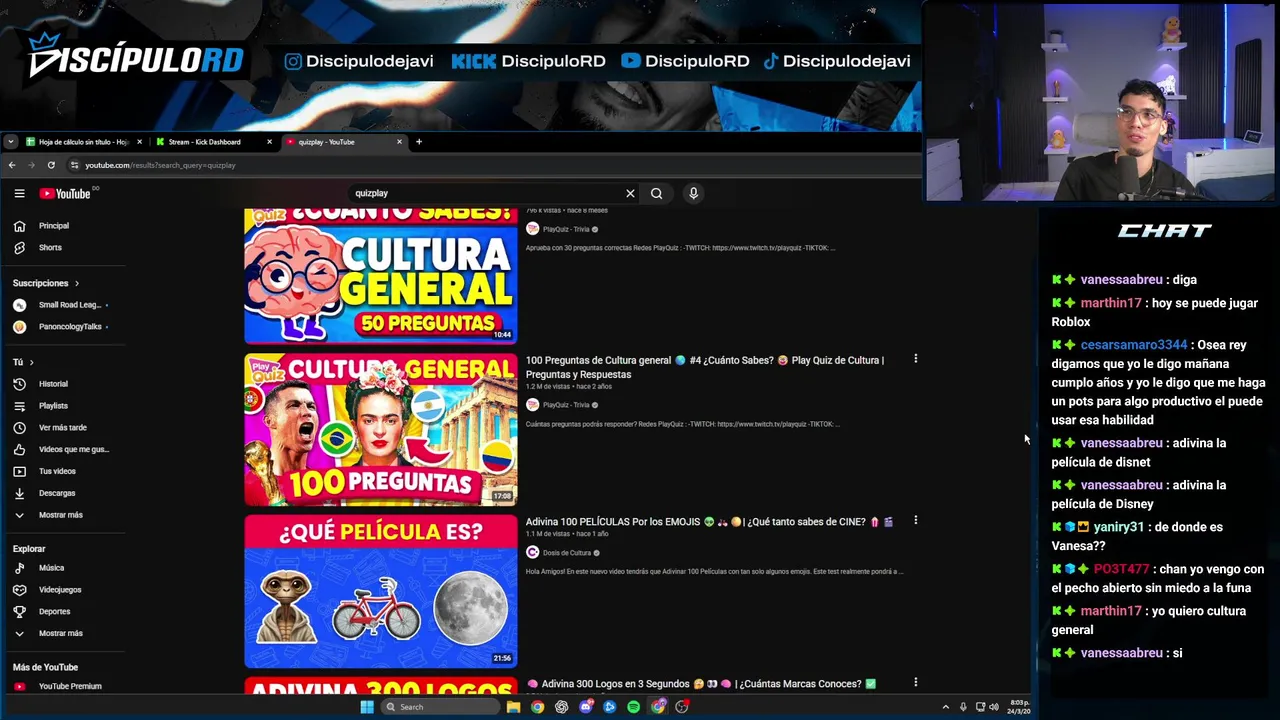Close the Stream - Kick Dashboard tab

pyautogui.click(x=269, y=142)
